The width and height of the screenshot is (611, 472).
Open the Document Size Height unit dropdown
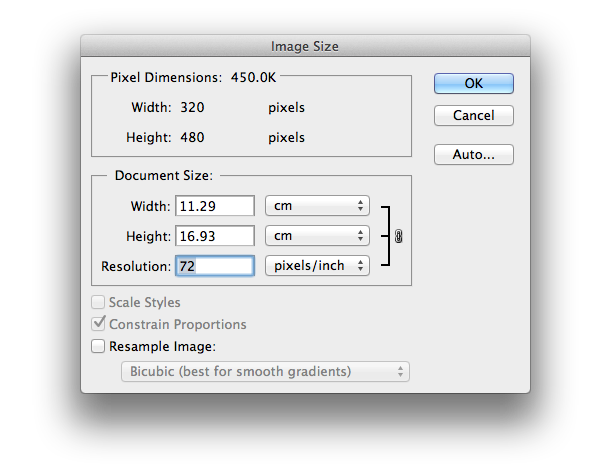coord(317,236)
